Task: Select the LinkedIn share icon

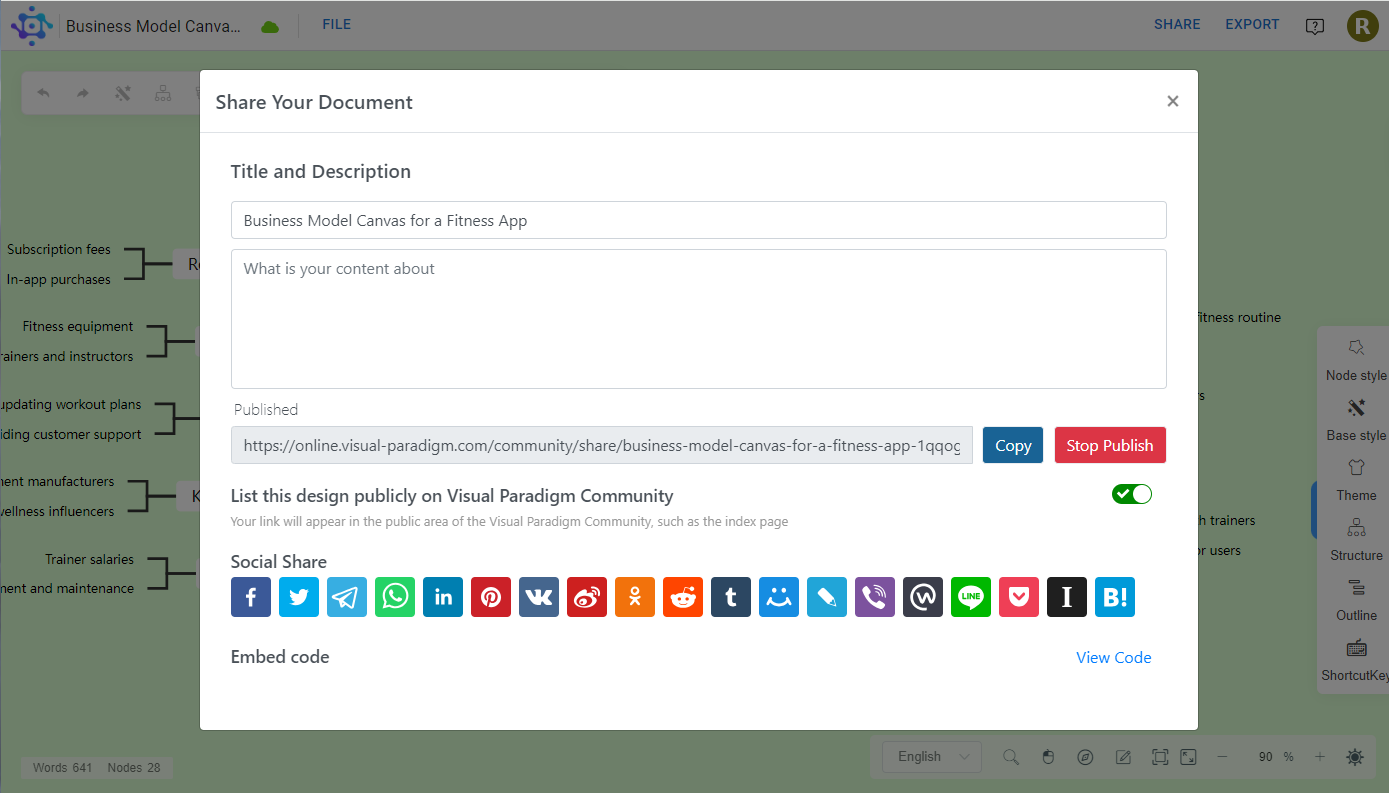Action: [443, 597]
